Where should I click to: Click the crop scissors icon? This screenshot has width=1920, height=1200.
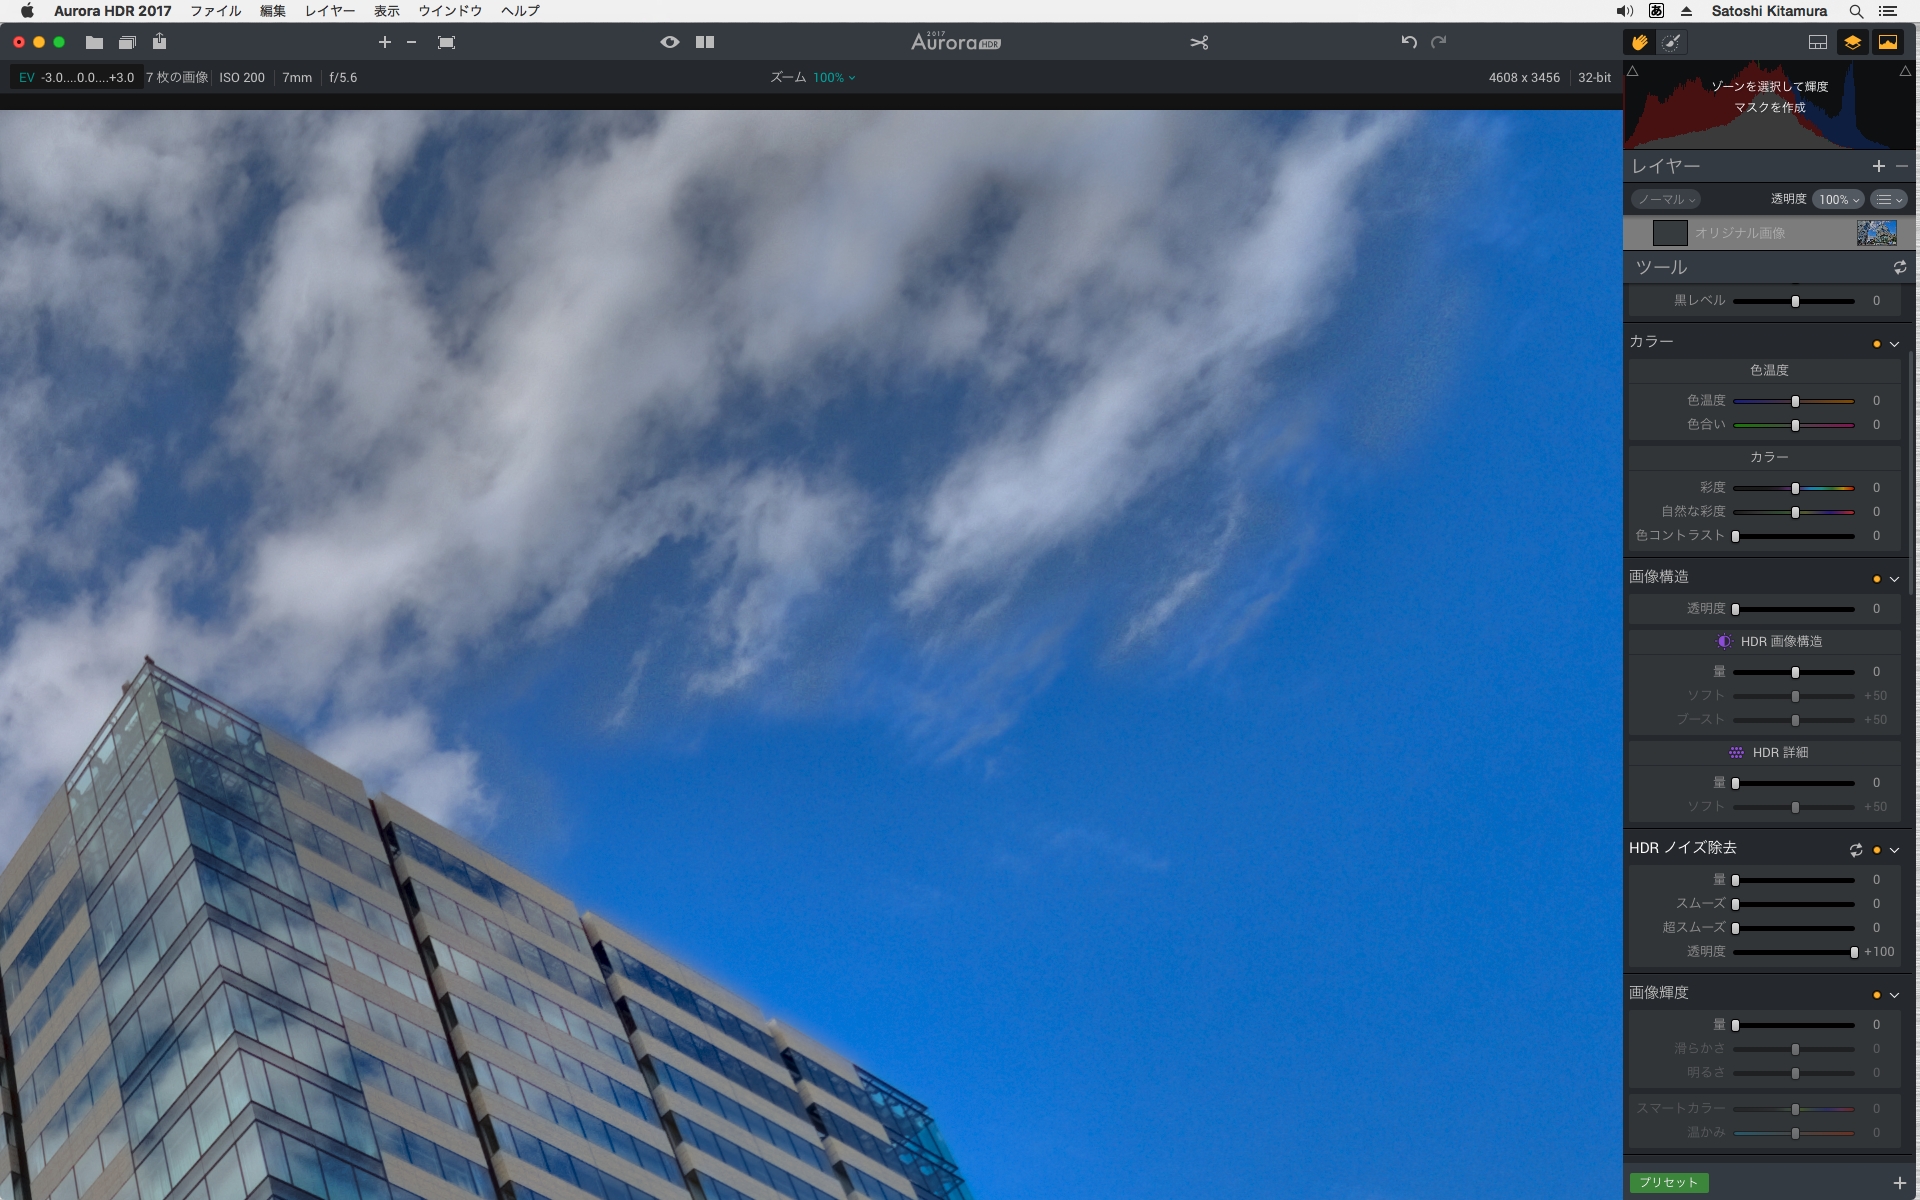[1199, 42]
